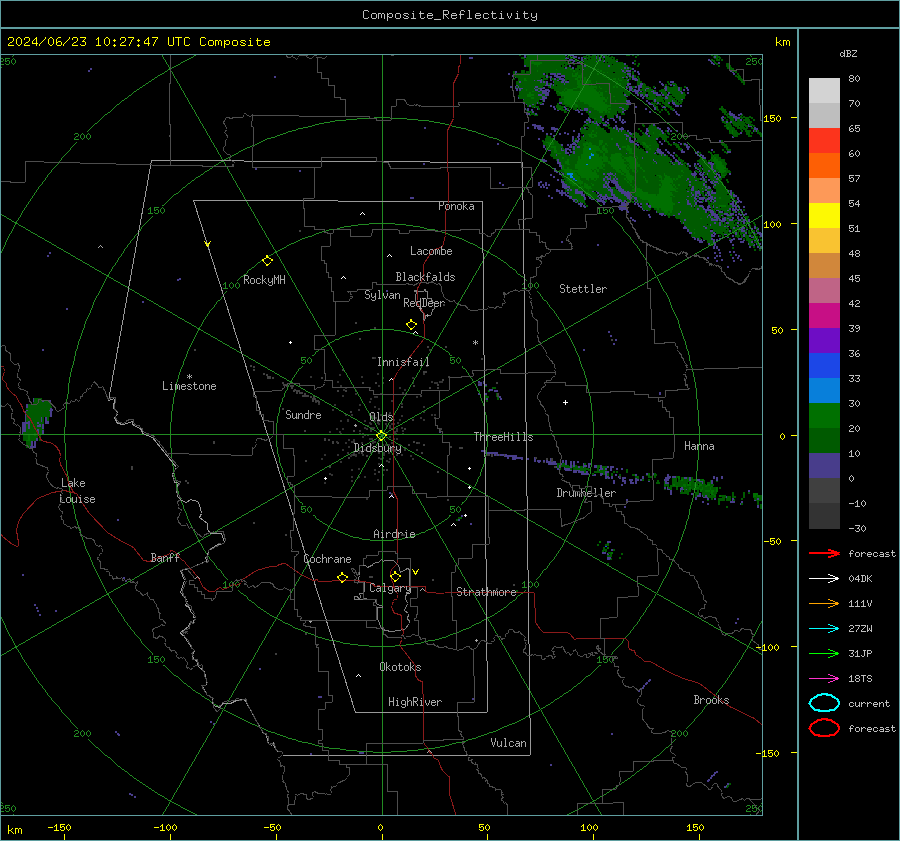Click the Calgary map label

390,588
